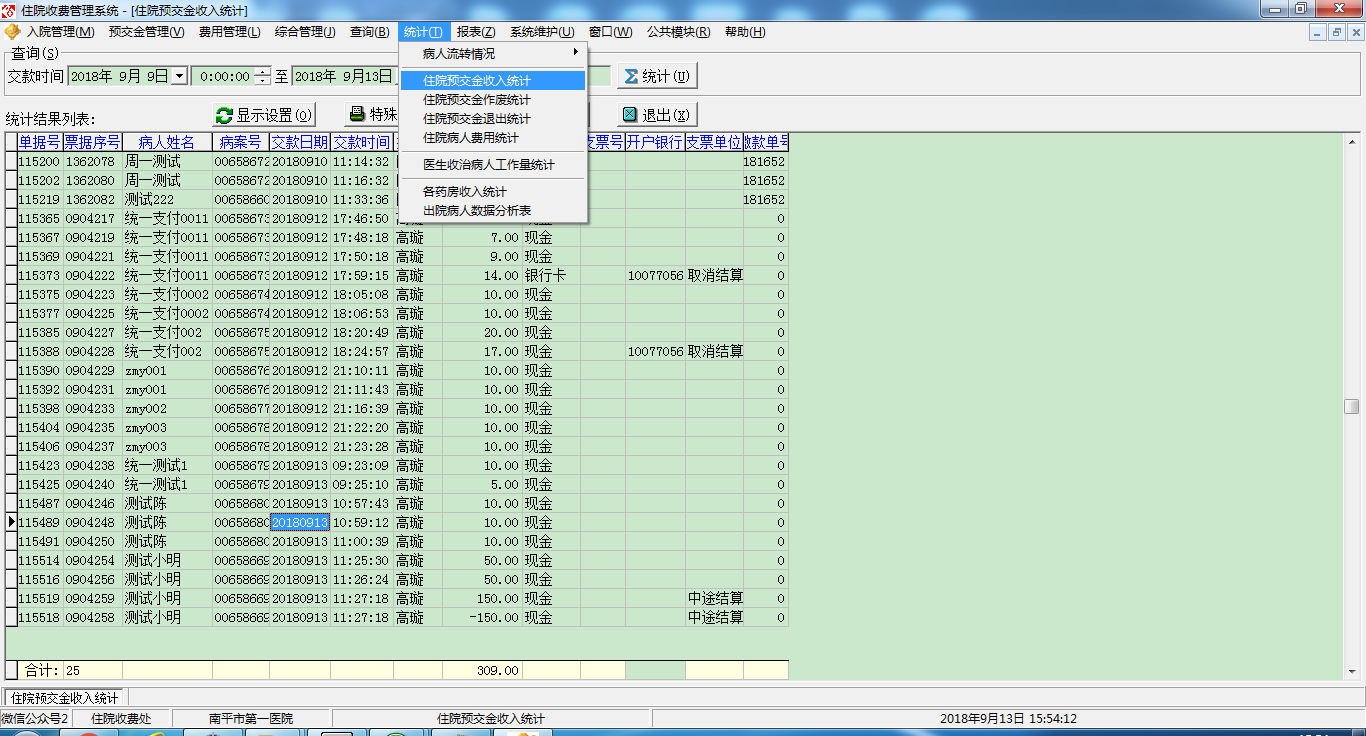This screenshot has width=1366, height=736.
Task: Click the 统计(U) button with sigma icon
Action: tap(657, 76)
